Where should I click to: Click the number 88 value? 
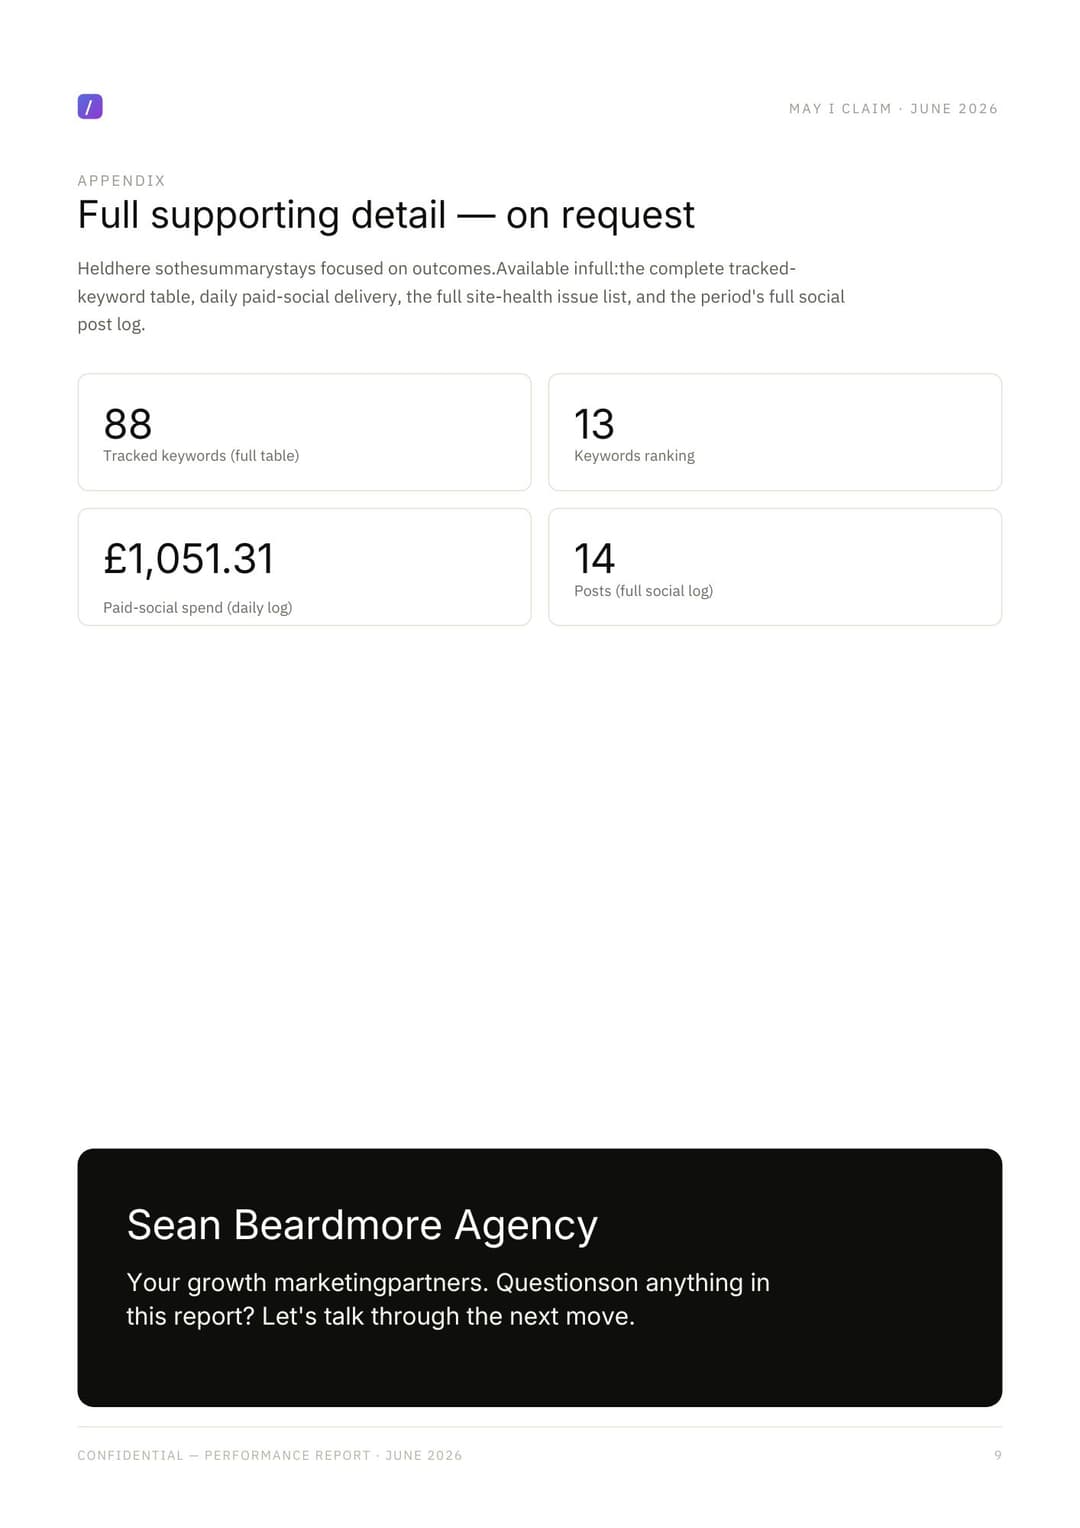pos(128,424)
